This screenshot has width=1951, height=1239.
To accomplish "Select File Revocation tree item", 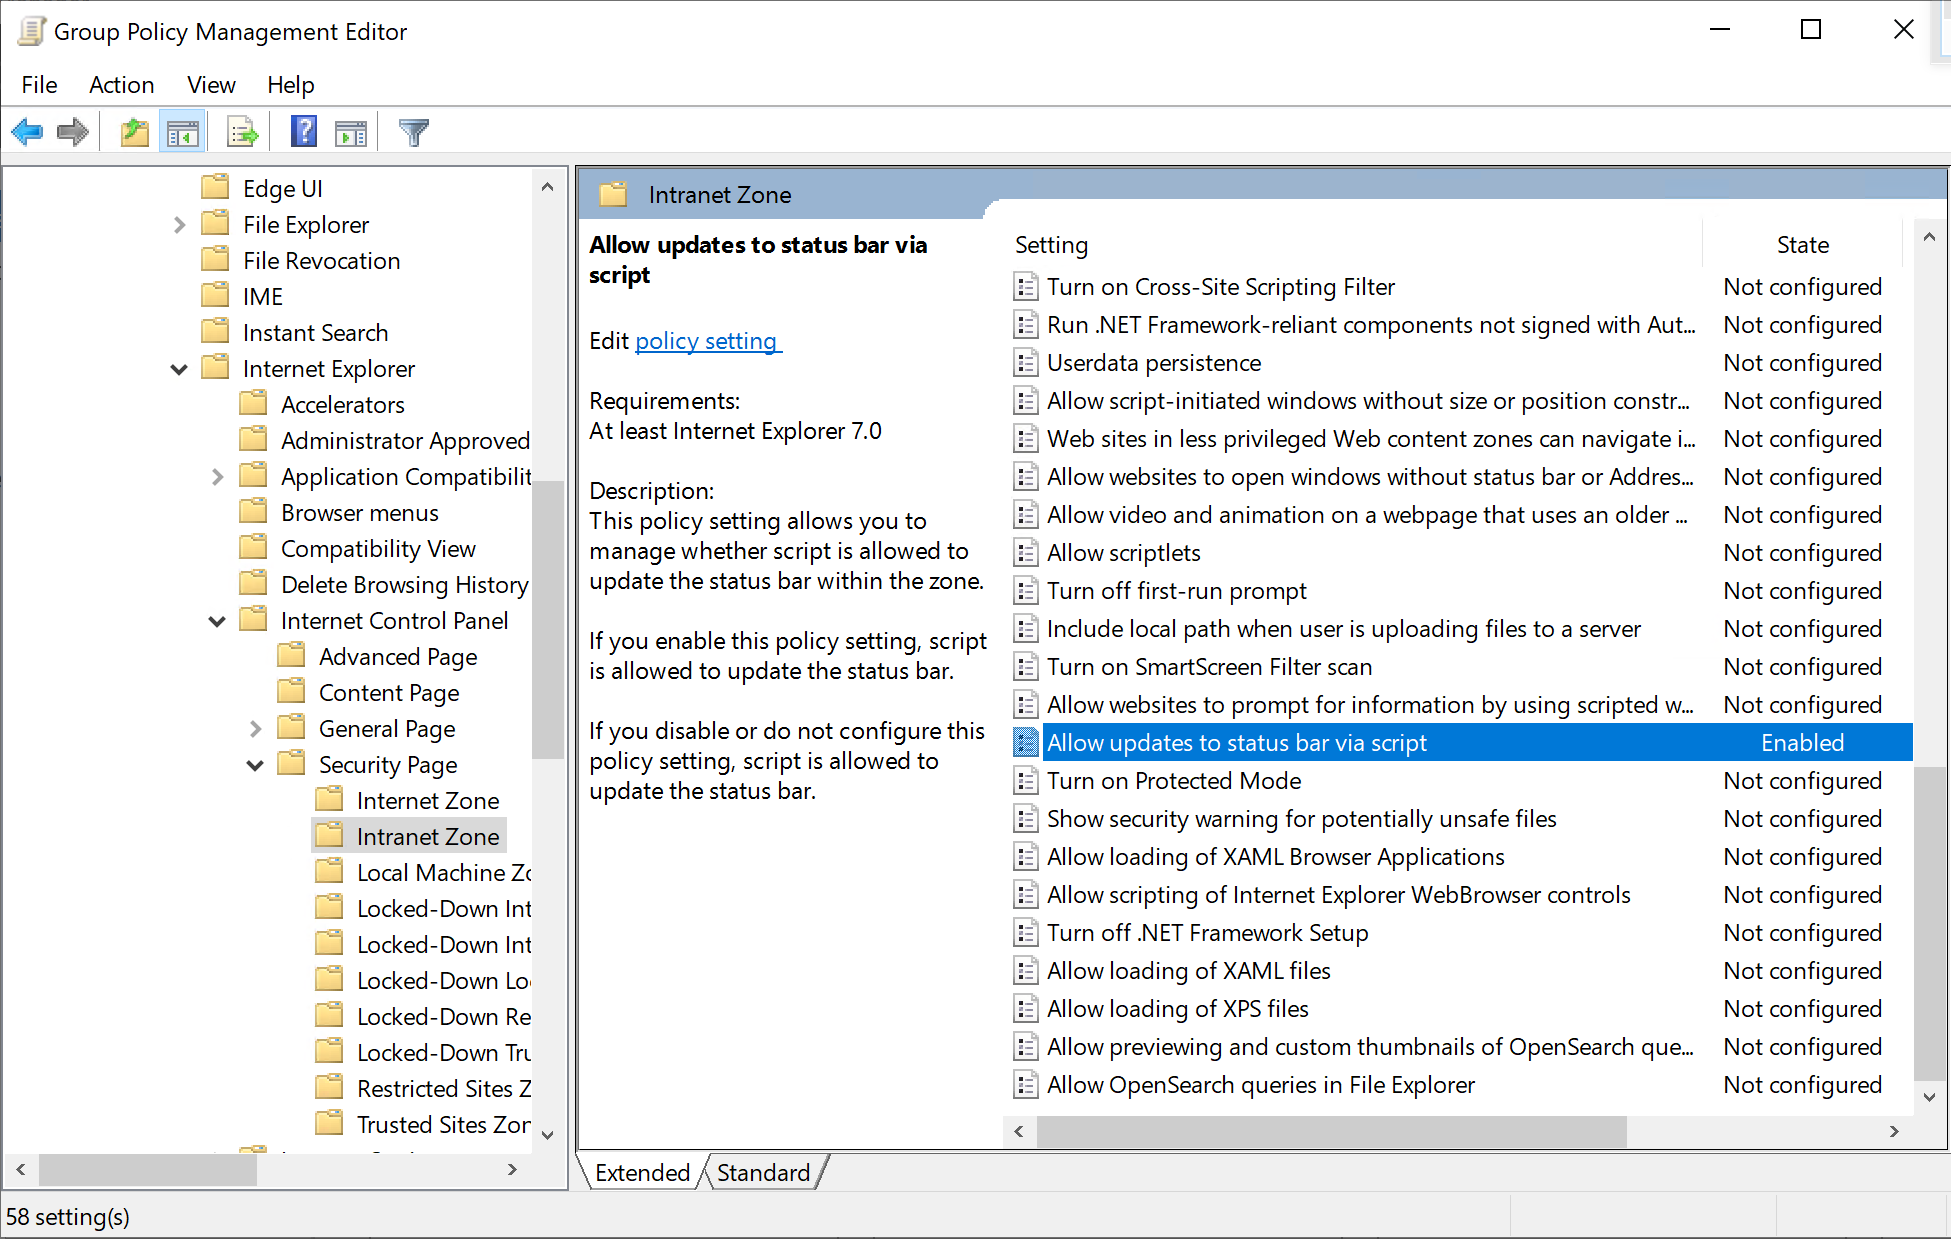I will pyautogui.click(x=321, y=260).
